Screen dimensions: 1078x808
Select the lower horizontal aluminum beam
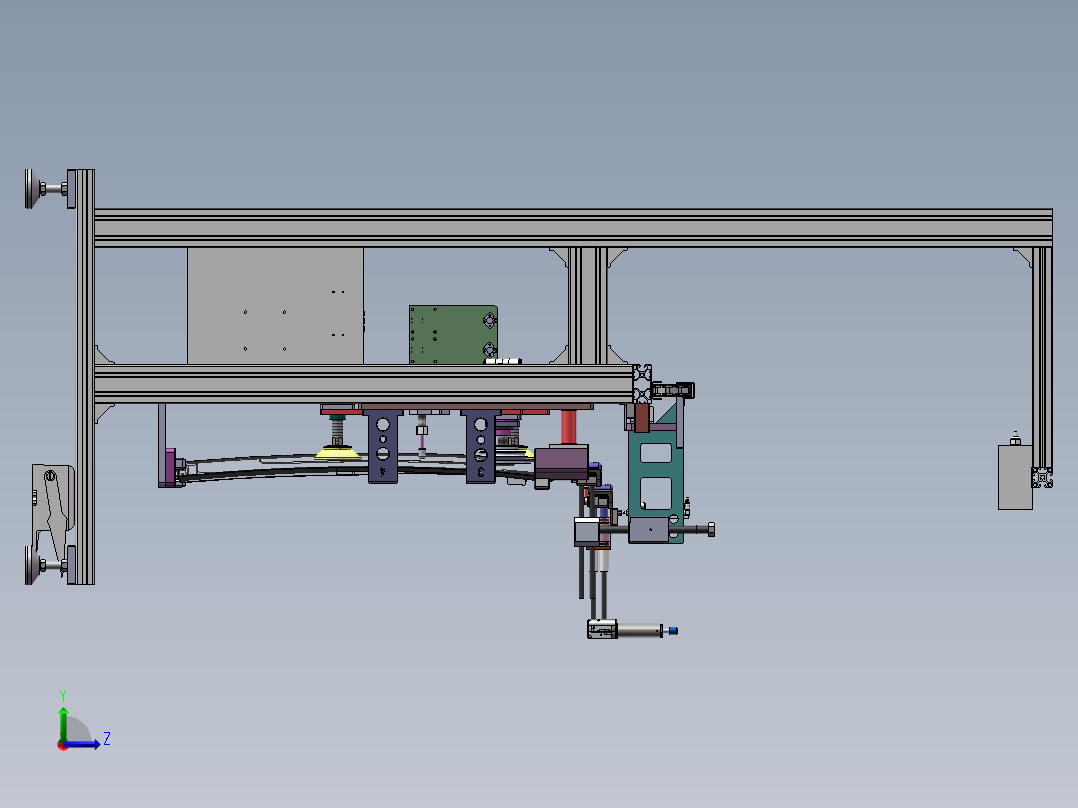[364, 384]
